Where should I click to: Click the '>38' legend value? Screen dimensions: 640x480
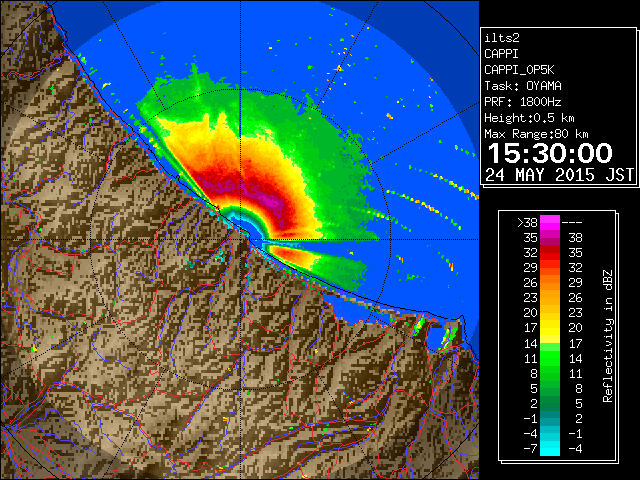(x=527, y=222)
